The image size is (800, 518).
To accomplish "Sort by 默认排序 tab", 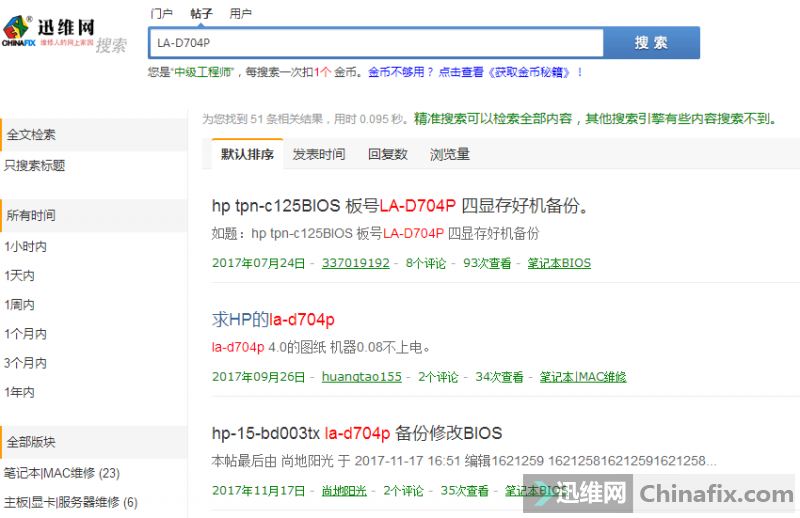I will [247, 154].
